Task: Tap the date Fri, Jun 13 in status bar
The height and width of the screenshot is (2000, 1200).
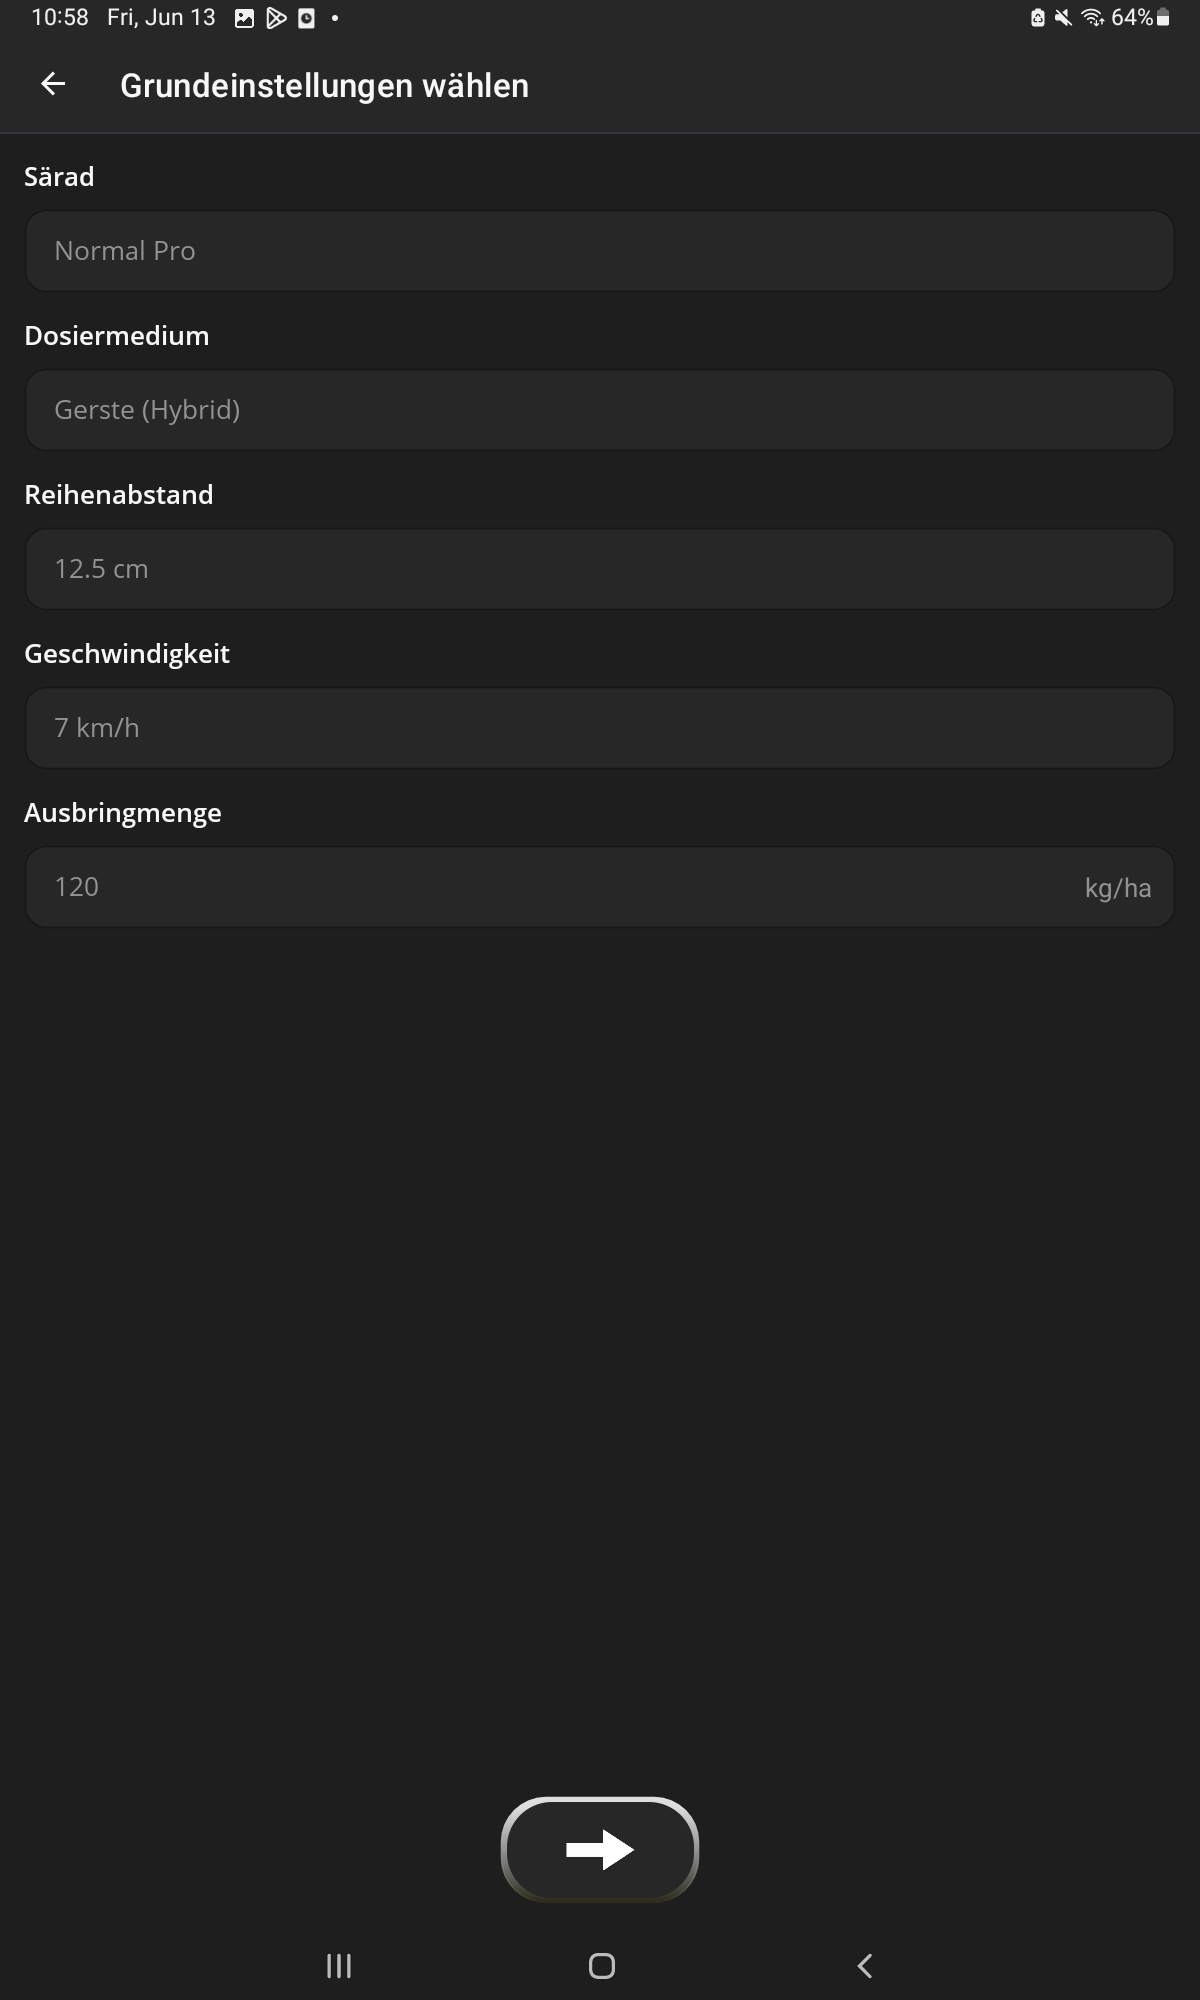Action: pos(161,18)
